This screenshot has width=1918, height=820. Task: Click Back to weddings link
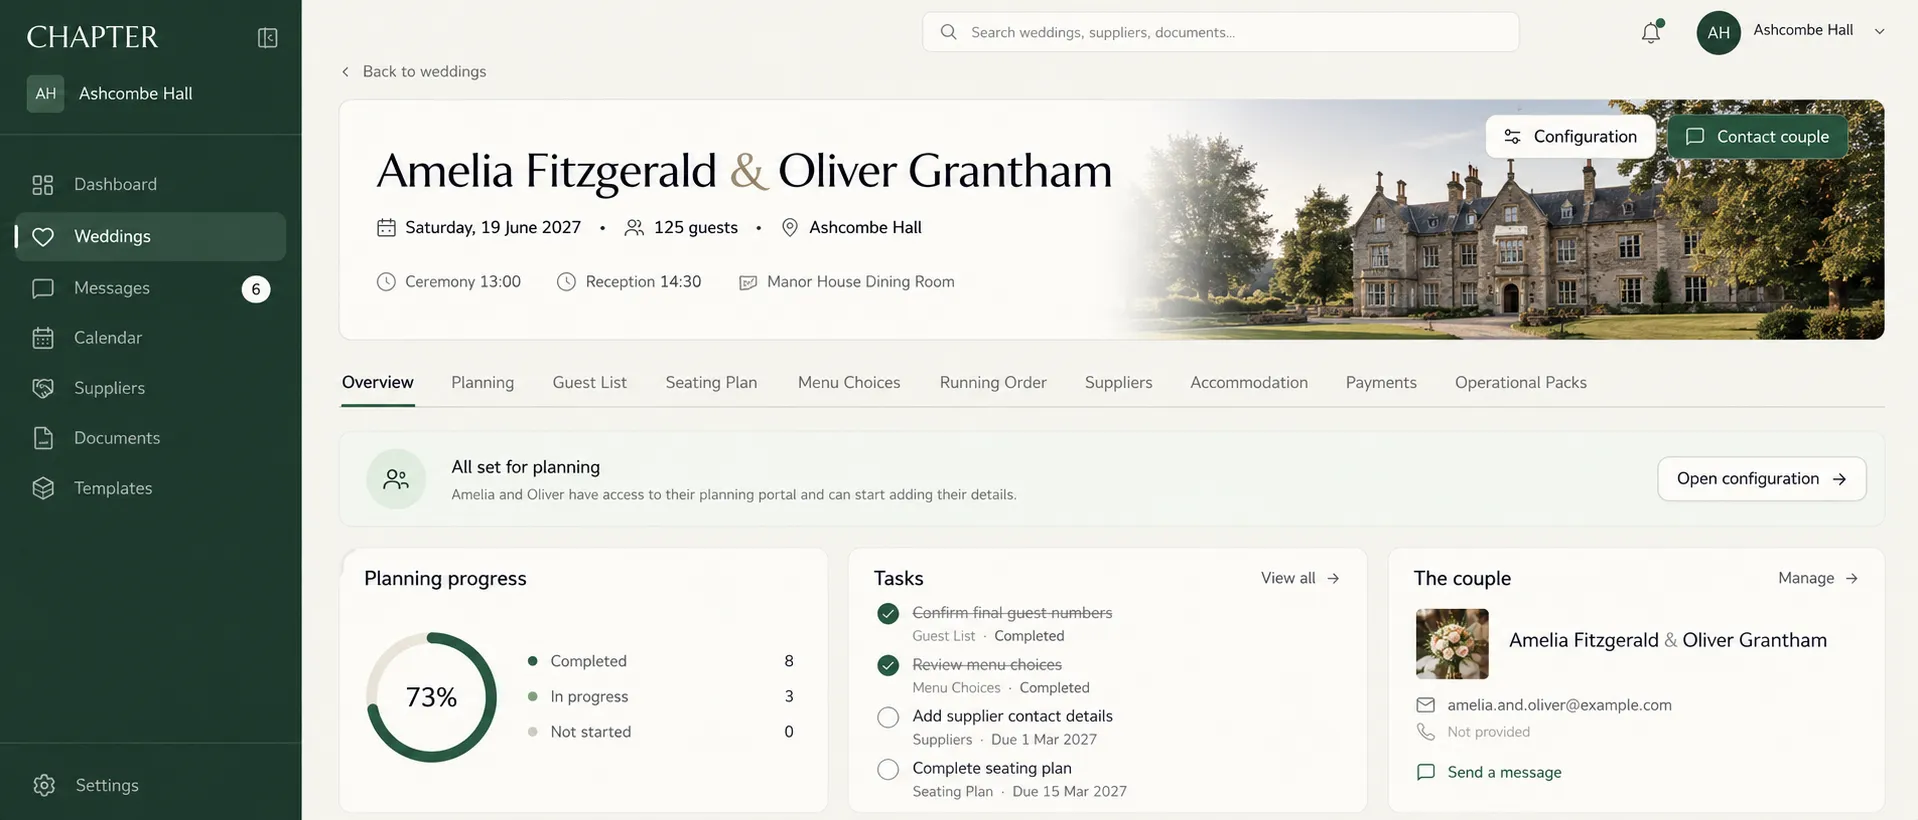click(413, 71)
